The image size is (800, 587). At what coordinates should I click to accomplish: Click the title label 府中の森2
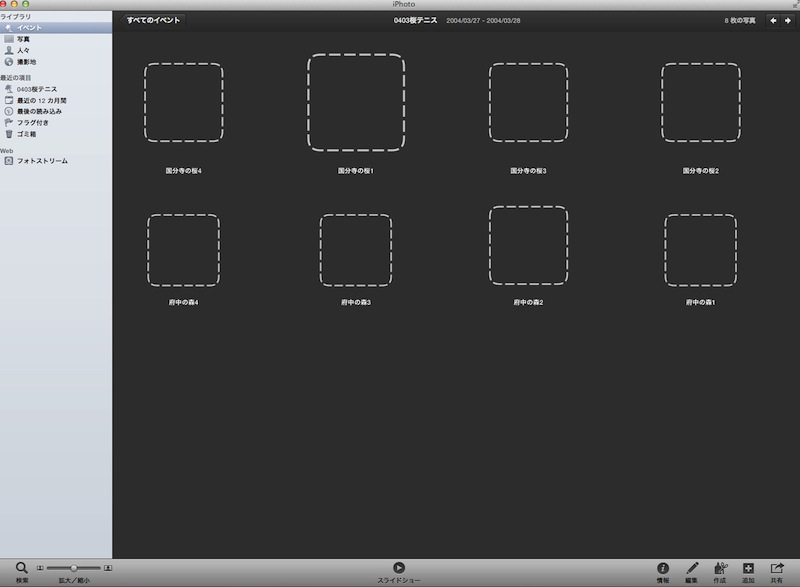pos(529,302)
